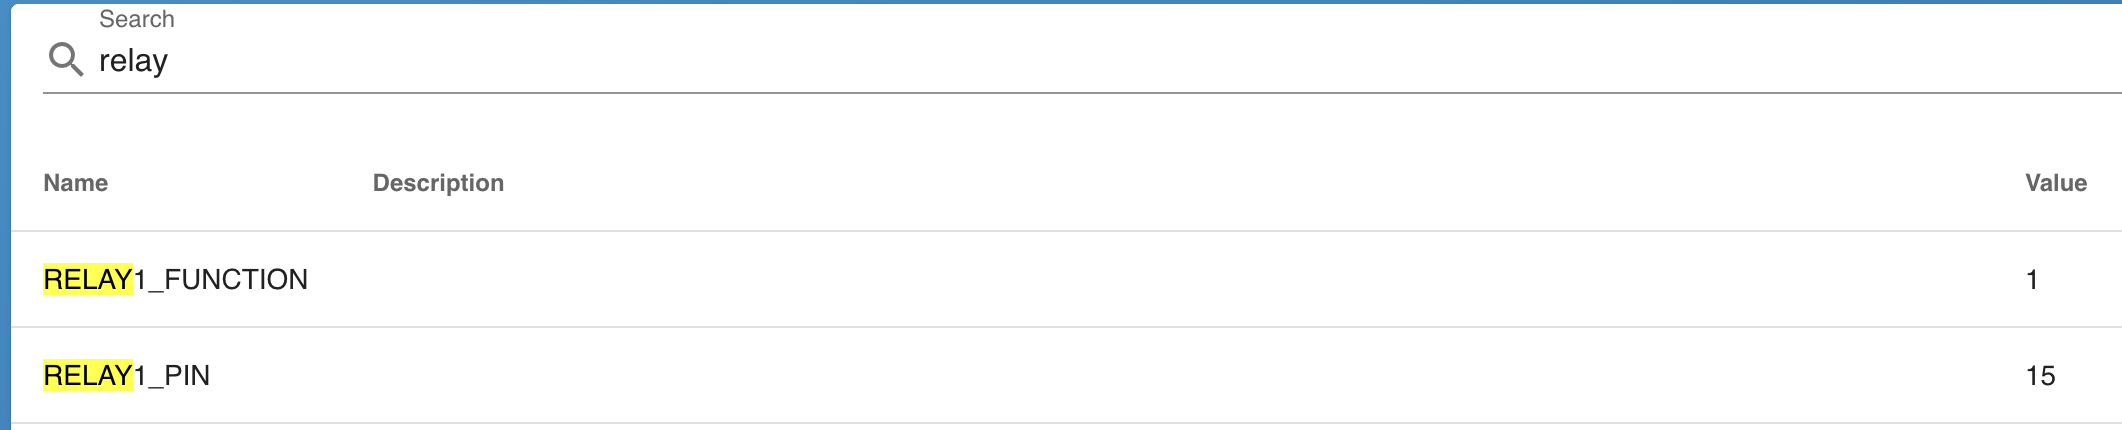Screen dimensions: 2122x430
Task: Click the "_FUNCTION" suffix of the first parameter
Action: click(229, 279)
